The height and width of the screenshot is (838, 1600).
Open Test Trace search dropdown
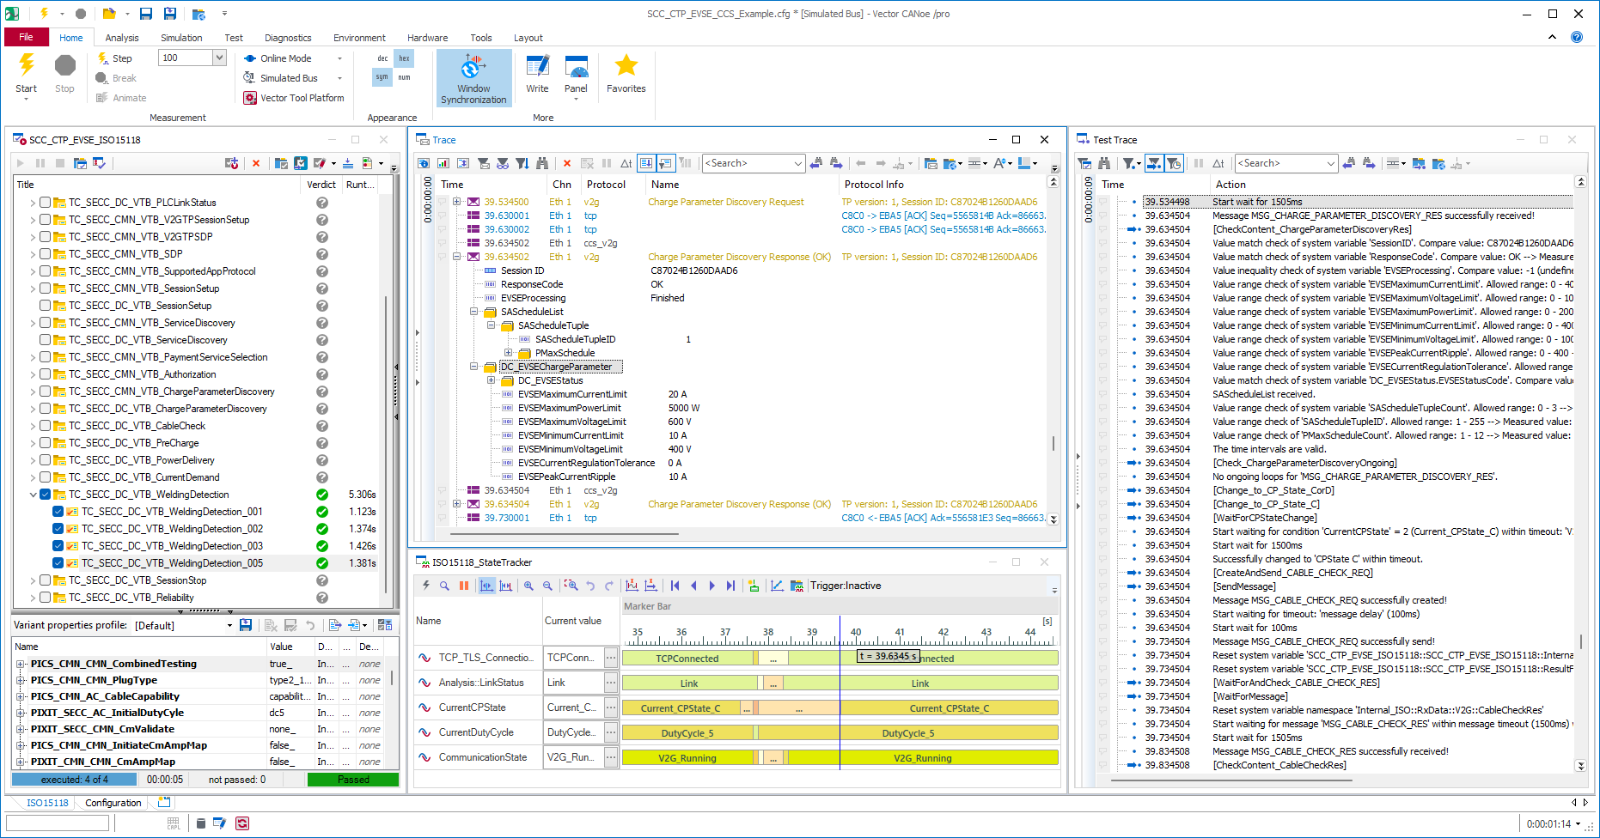click(x=1331, y=163)
